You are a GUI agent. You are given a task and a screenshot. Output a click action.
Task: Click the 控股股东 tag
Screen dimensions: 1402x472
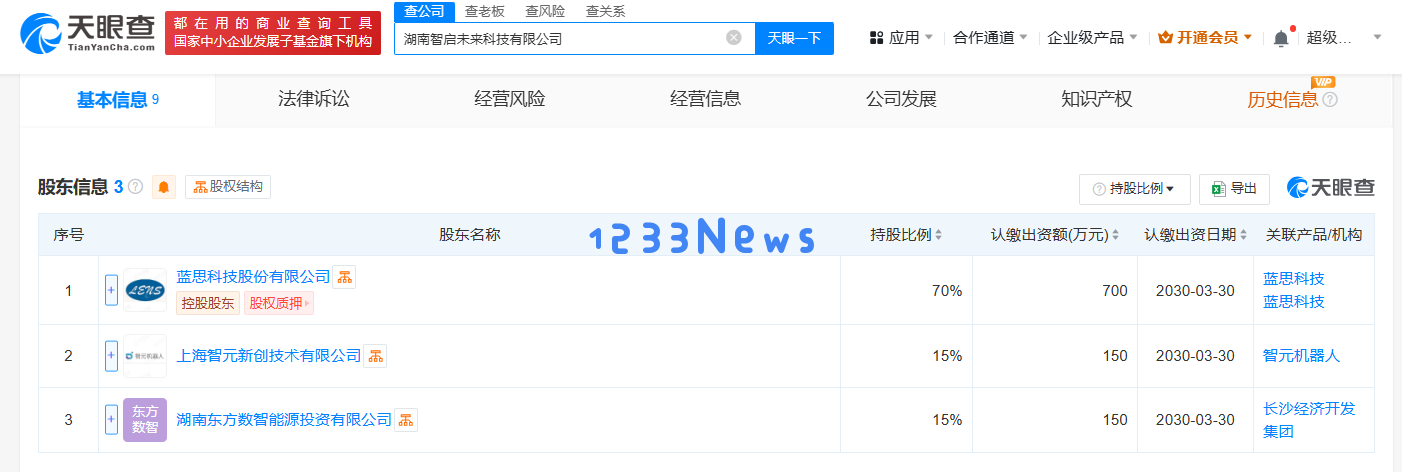[208, 303]
